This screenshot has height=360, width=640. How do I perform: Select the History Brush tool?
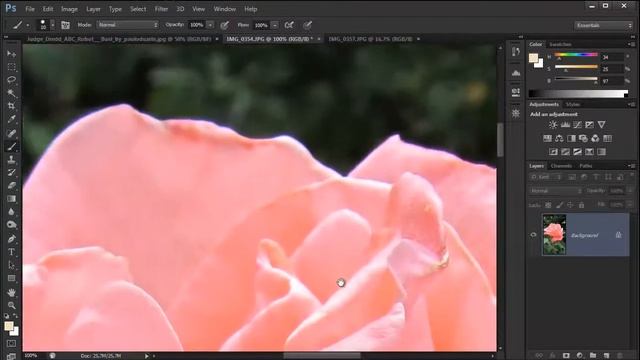pyautogui.click(x=11, y=173)
